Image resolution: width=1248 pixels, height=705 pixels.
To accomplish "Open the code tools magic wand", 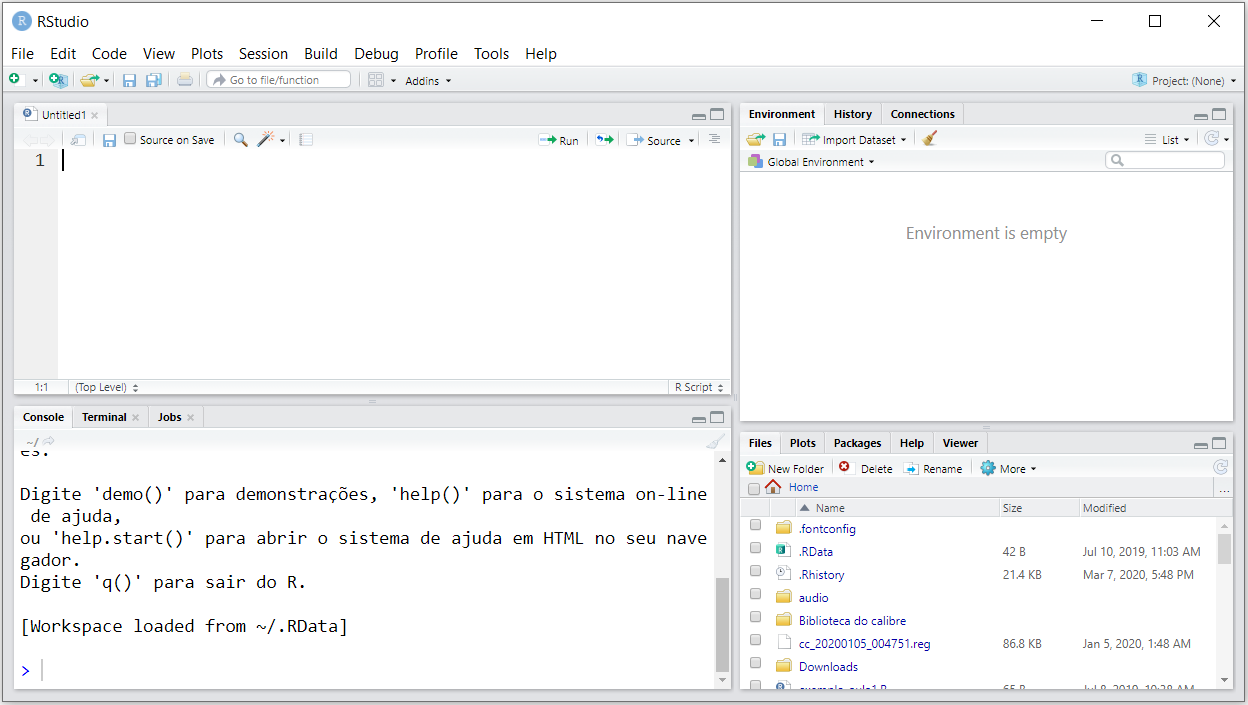I will click(x=266, y=140).
